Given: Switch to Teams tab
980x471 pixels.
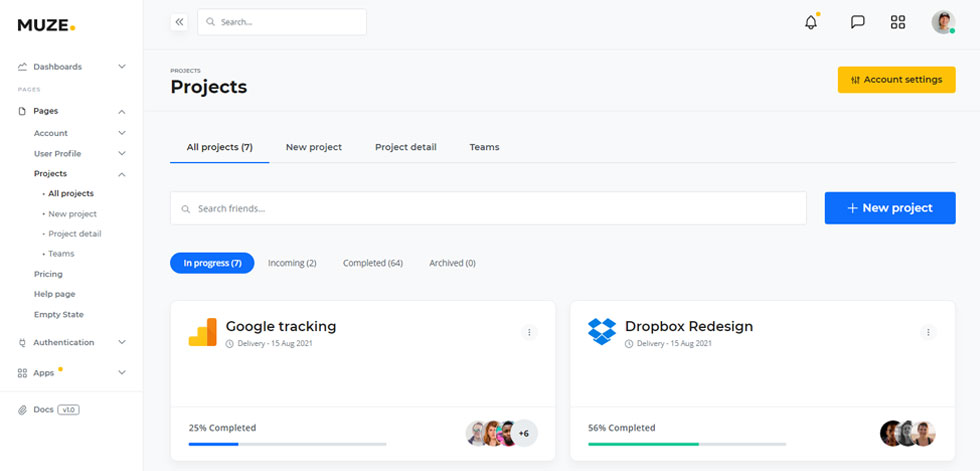Looking at the screenshot, I should [x=484, y=147].
